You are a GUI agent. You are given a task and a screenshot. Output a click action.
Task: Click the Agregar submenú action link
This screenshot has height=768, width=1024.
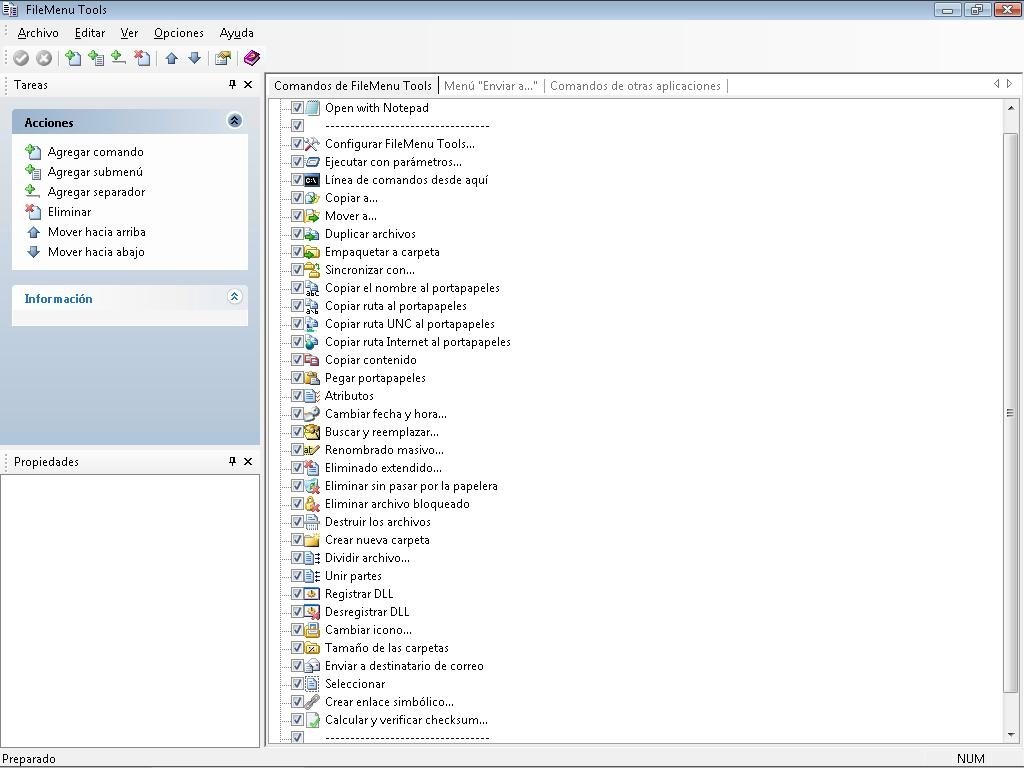pyautogui.click(x=95, y=172)
